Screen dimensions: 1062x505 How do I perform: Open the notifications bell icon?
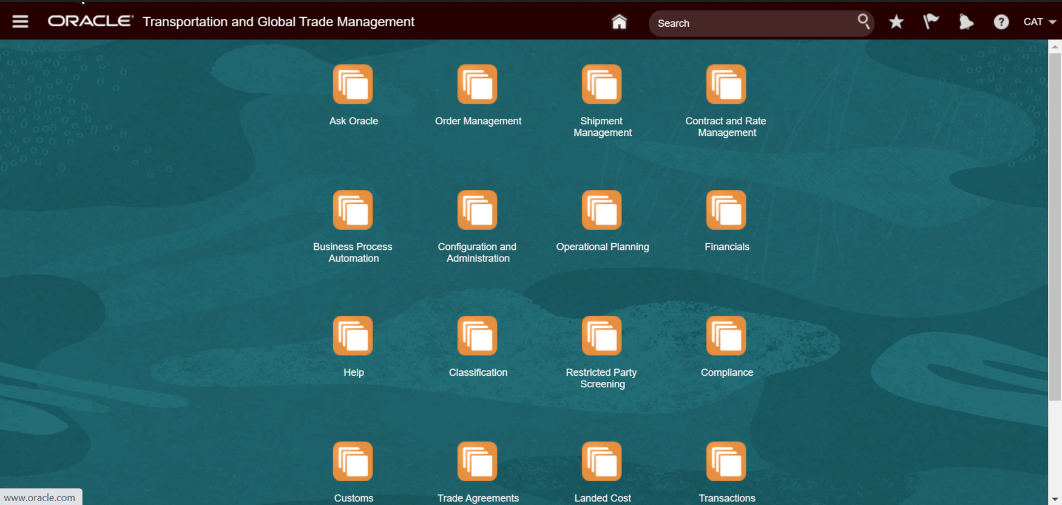pyautogui.click(x=966, y=22)
